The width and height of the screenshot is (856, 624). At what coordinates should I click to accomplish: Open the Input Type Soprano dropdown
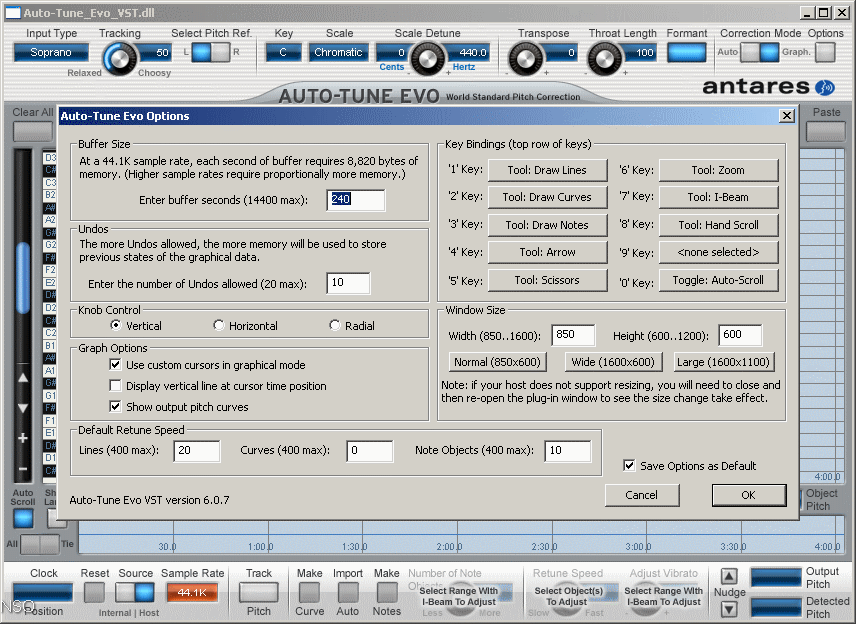[x=51, y=52]
